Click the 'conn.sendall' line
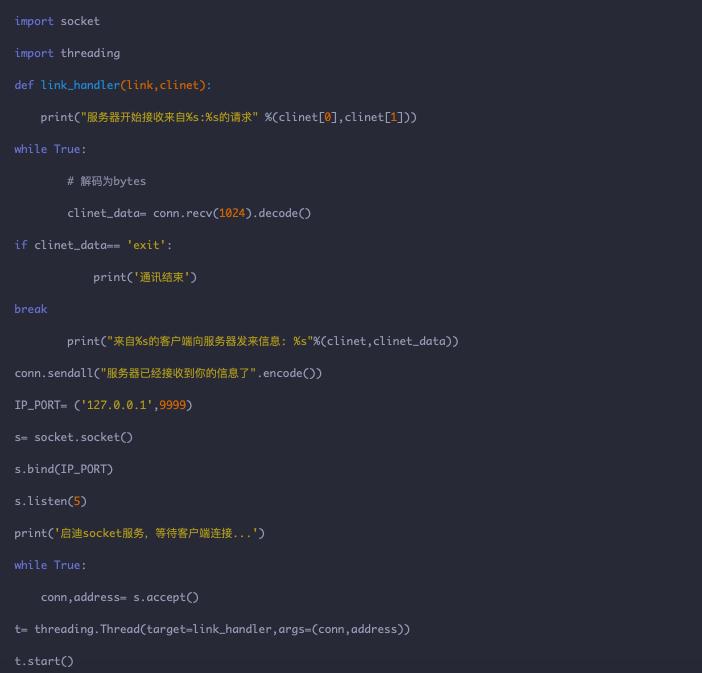The width and height of the screenshot is (702, 673). click(168, 373)
